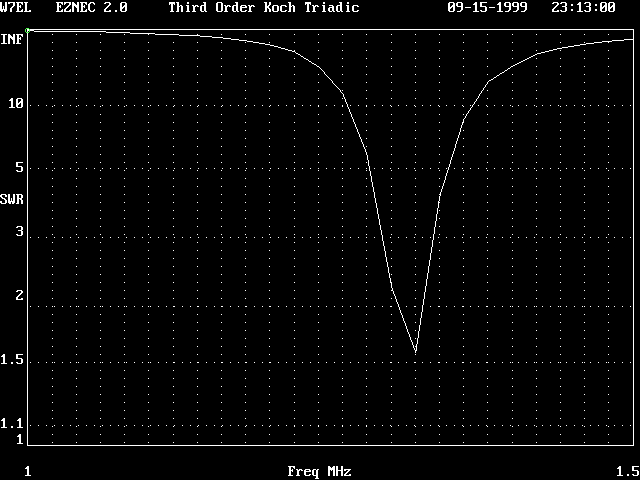Click the SWR axis value 1.1
This screenshot has width=640, height=480.
[x=12, y=424]
